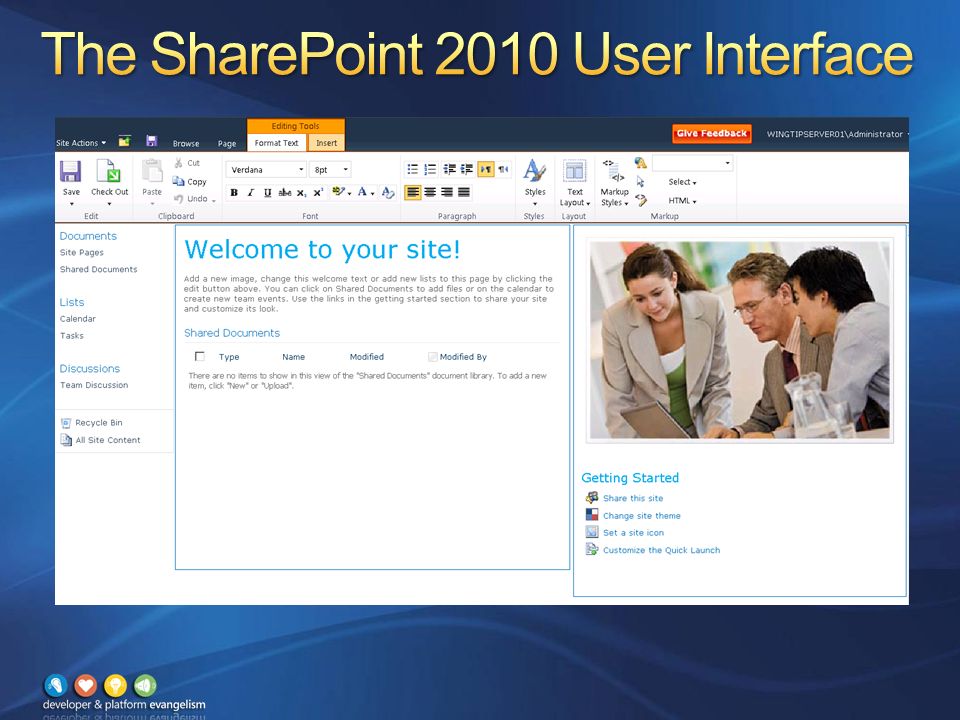Open the Markup Styles menu
Viewport: 960px width, 720px height.
(x=614, y=182)
